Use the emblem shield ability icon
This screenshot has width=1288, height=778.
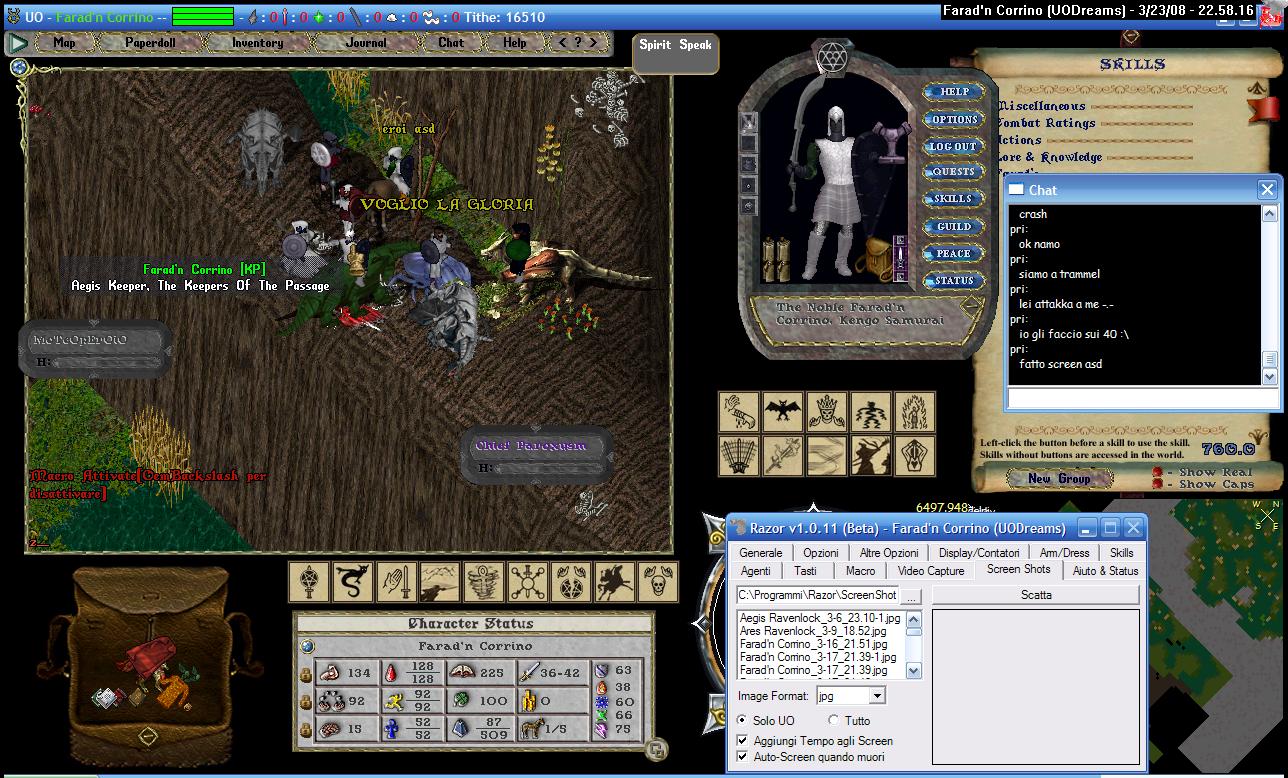coord(914,456)
